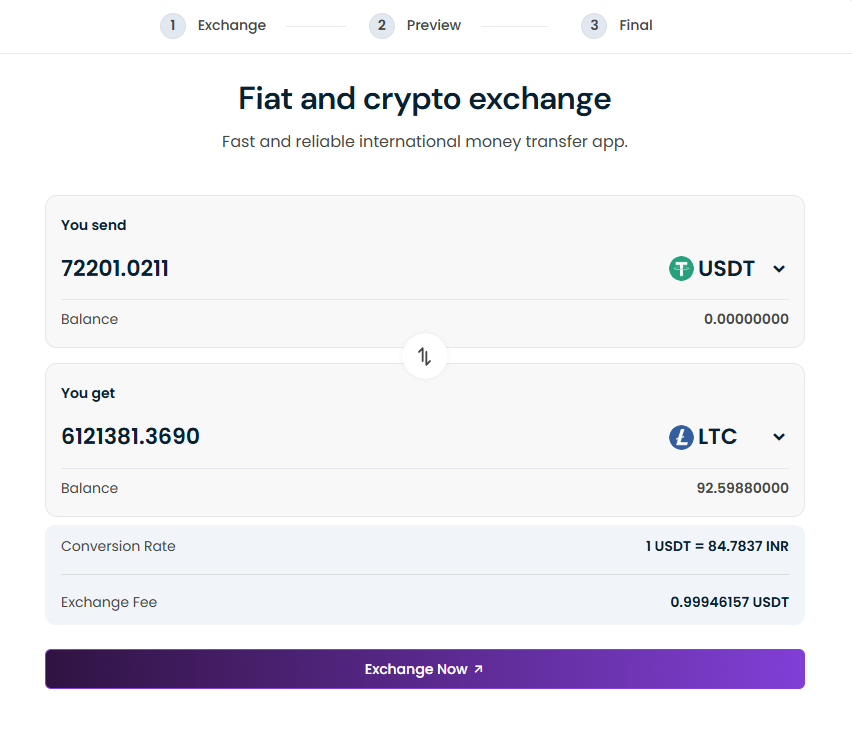Click the send balance value 0.00000000
The width and height of the screenshot is (852, 734).
(x=746, y=320)
